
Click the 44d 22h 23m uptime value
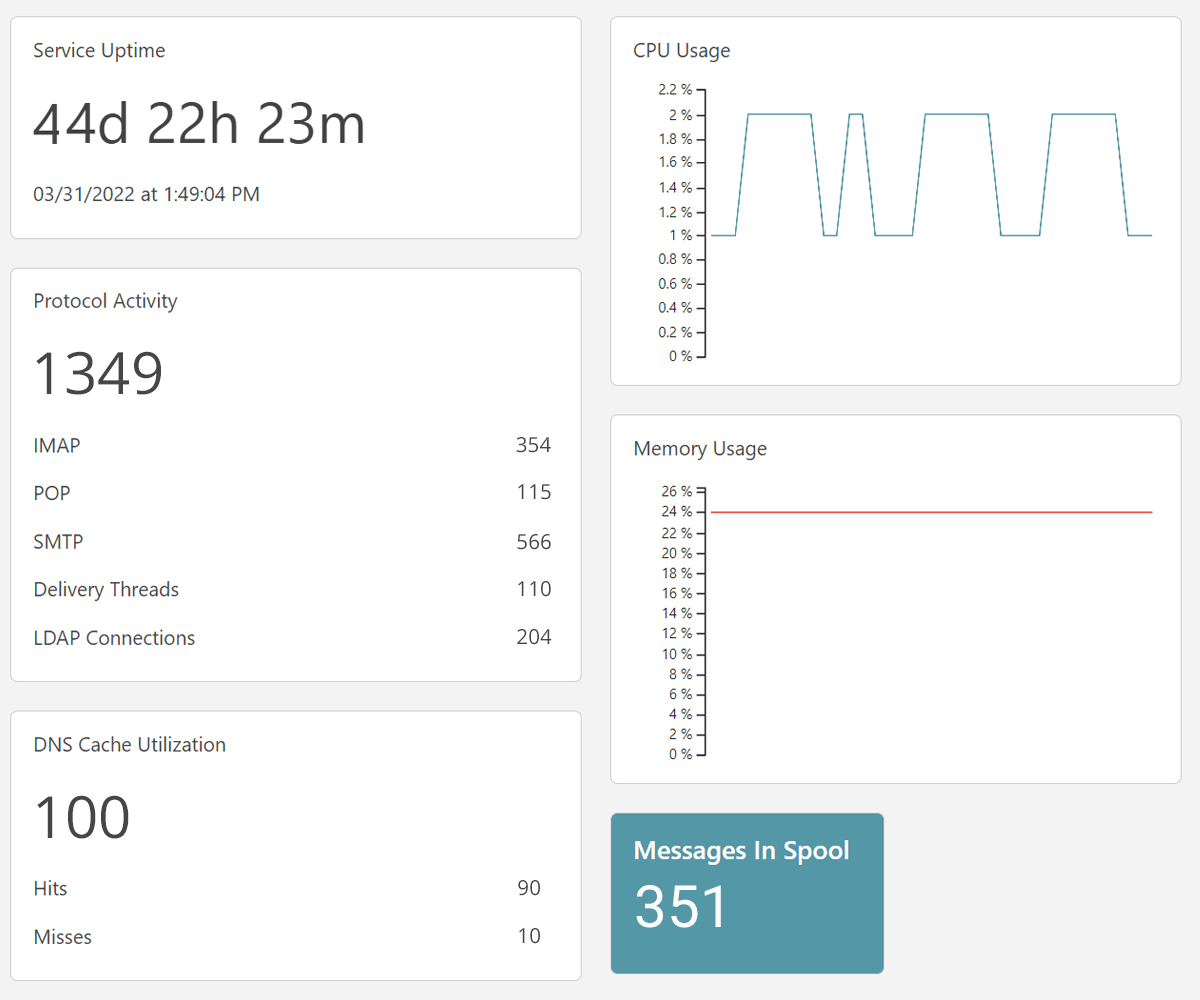point(199,124)
